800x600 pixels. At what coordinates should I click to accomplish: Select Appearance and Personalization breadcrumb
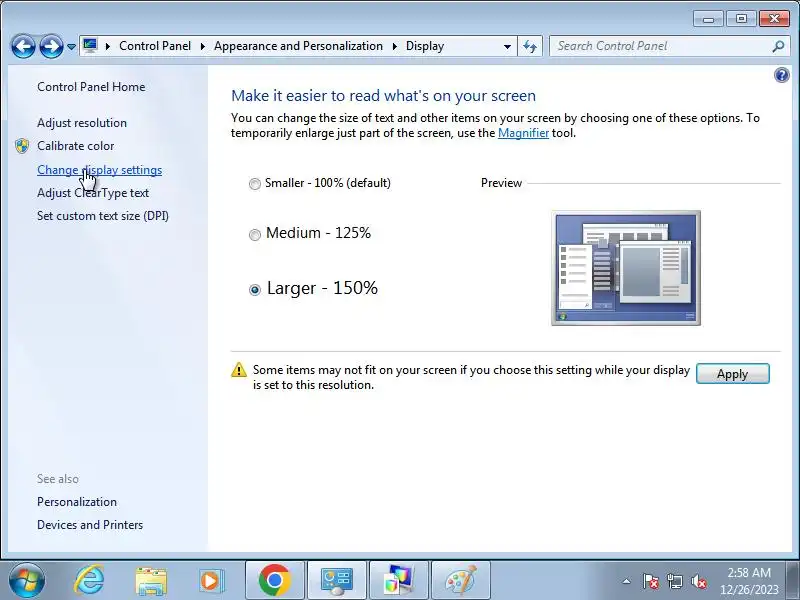coord(298,46)
